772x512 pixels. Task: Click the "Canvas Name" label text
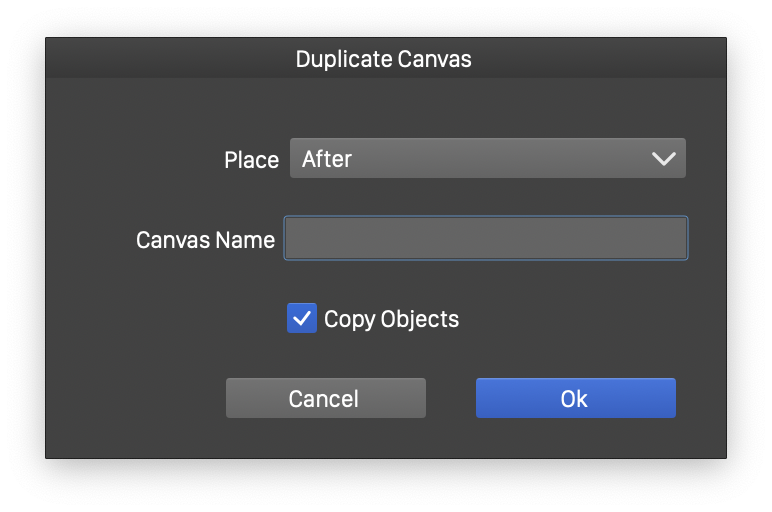205,240
